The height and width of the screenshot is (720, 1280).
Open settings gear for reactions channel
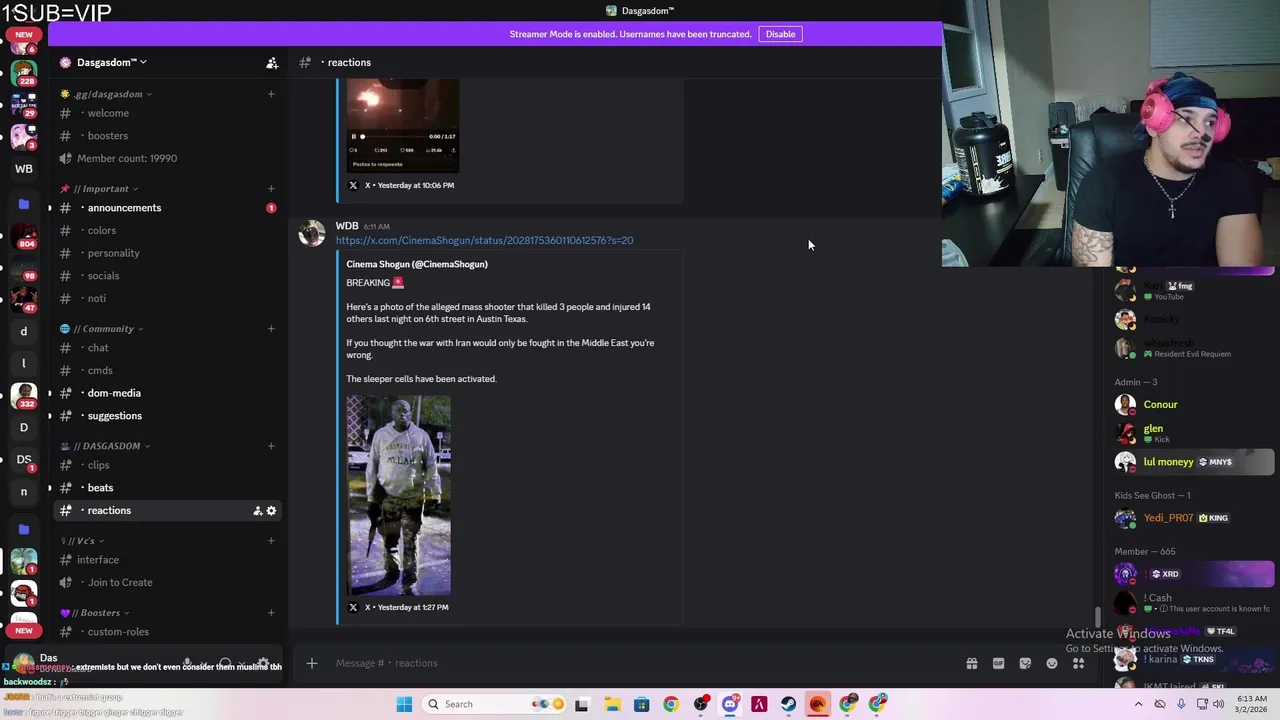[x=271, y=511]
